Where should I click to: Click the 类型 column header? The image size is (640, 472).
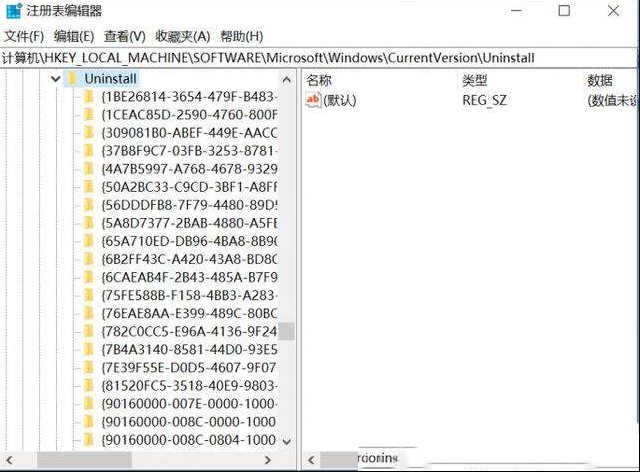point(475,80)
